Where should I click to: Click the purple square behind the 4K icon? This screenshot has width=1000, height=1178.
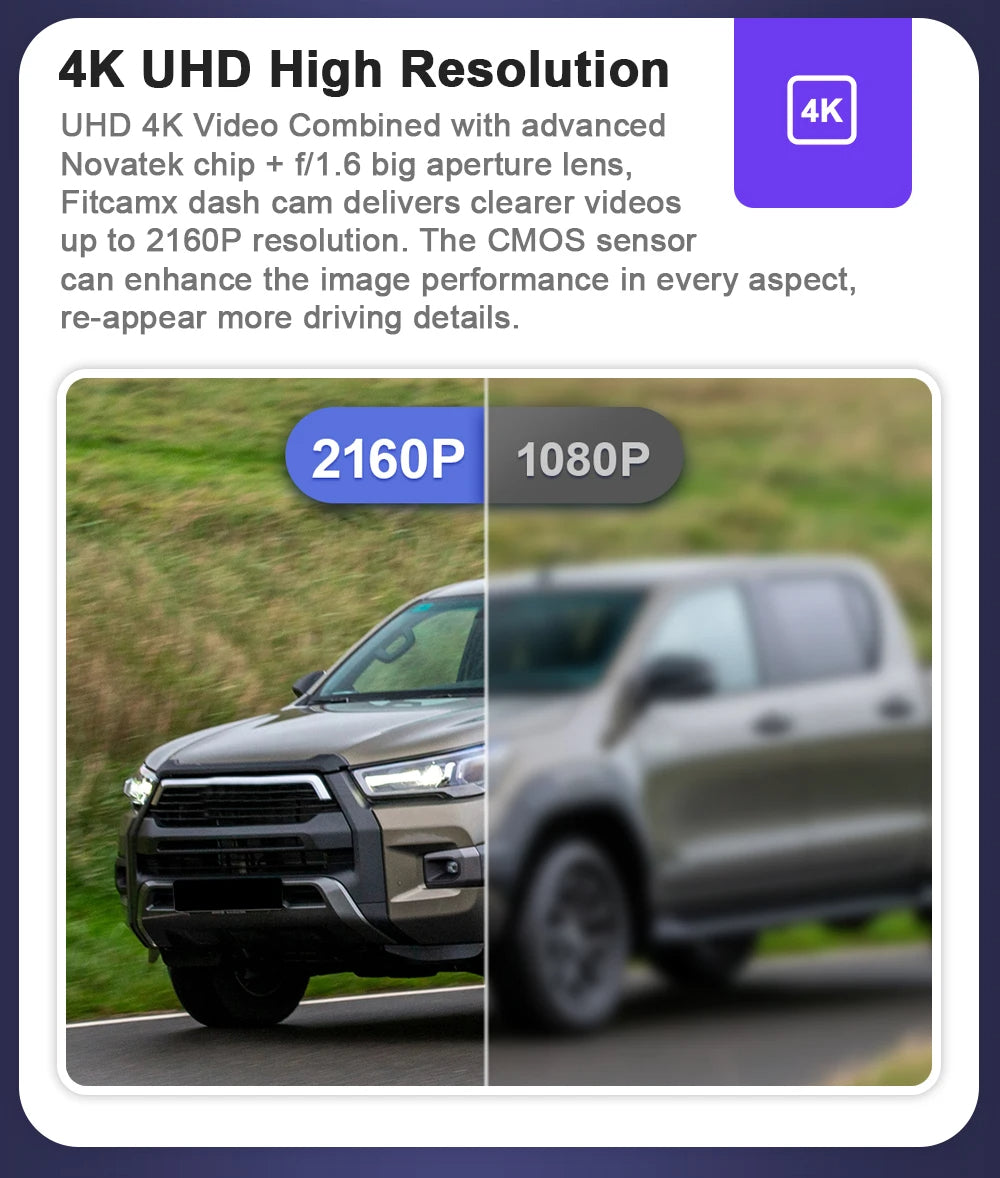(823, 113)
